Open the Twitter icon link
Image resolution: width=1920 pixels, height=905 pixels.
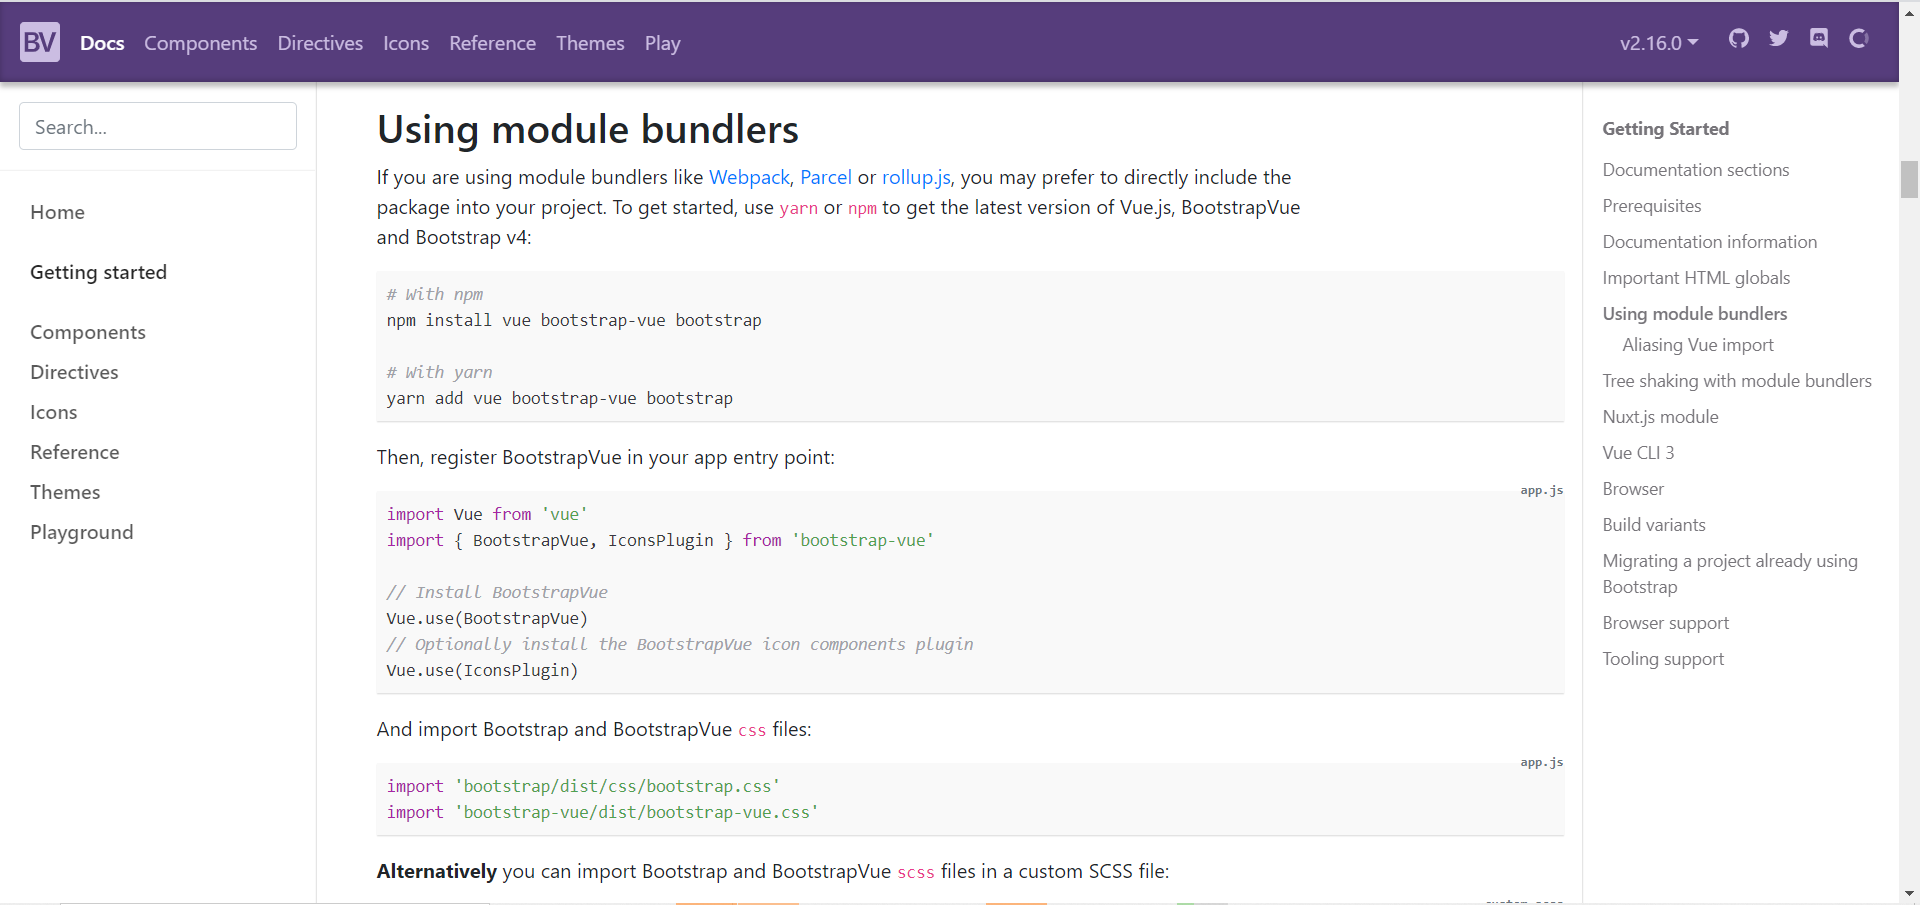click(x=1779, y=39)
